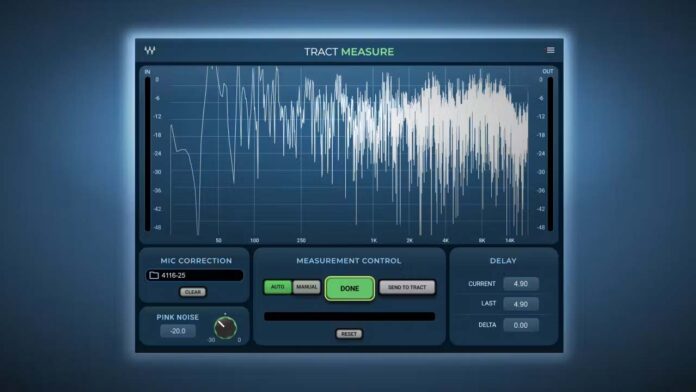
Task: Open the hamburger menu icon
Action: click(550, 50)
